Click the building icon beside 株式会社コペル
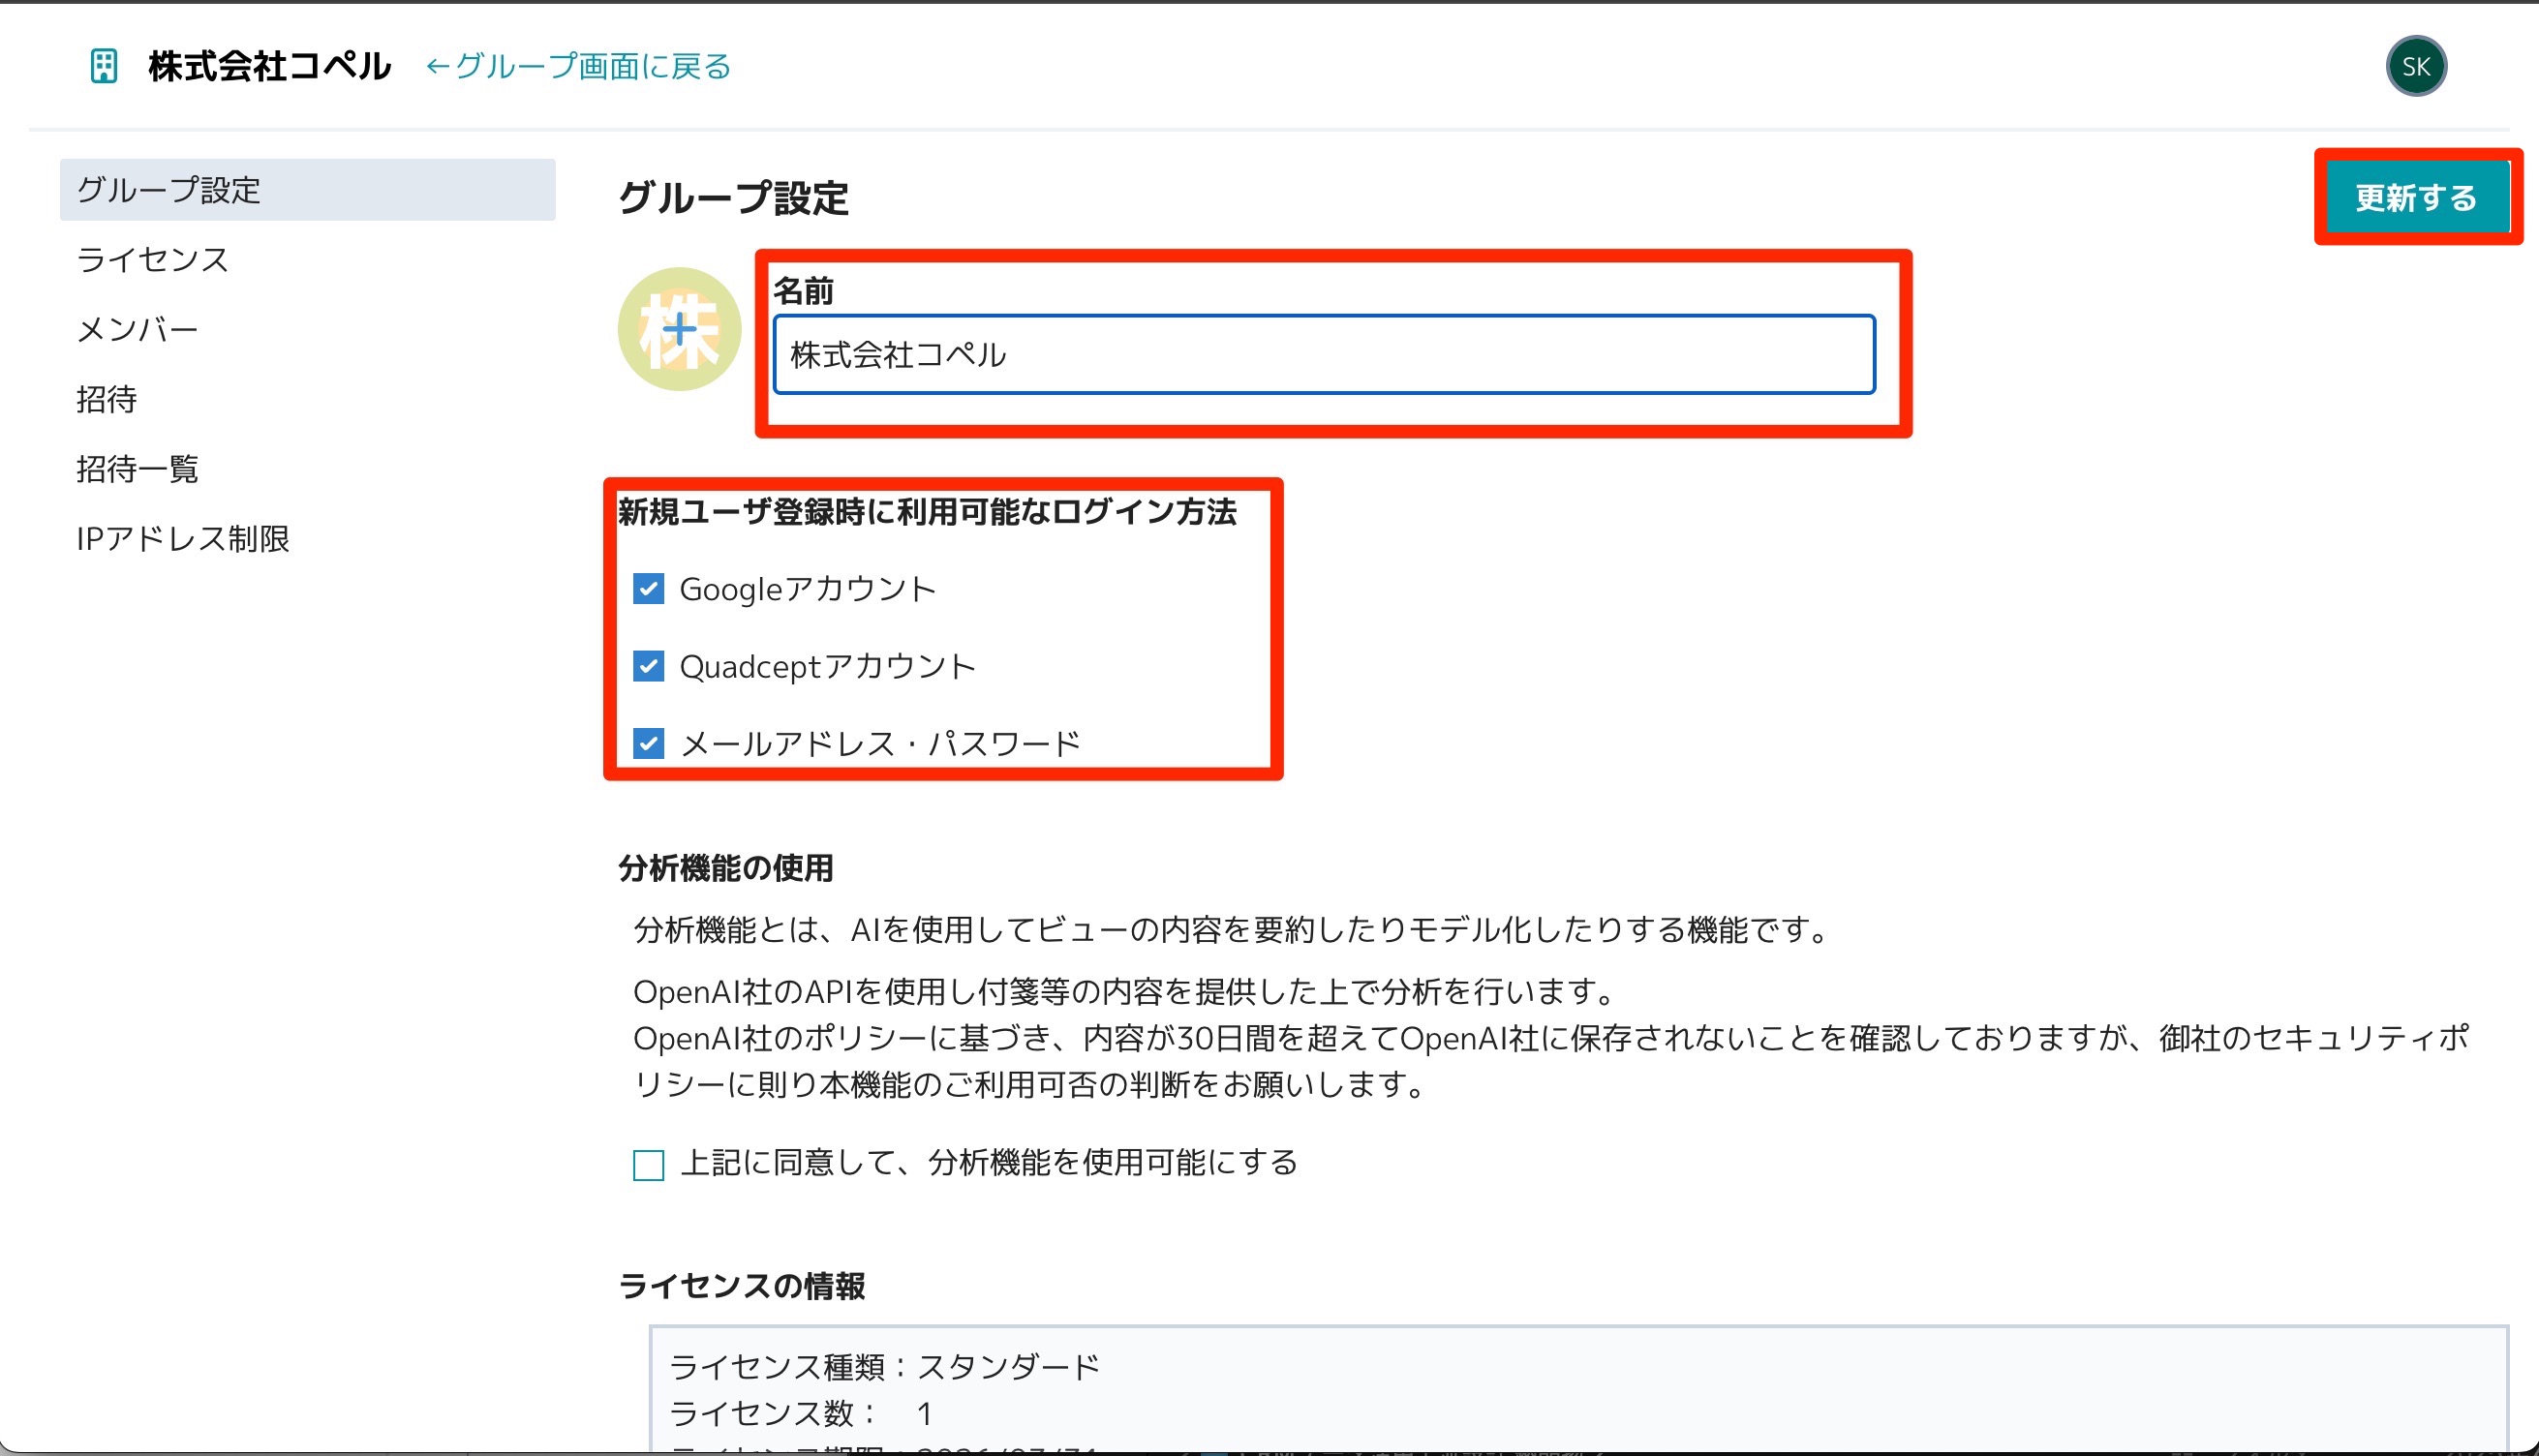This screenshot has height=1456, width=2539. [104, 66]
